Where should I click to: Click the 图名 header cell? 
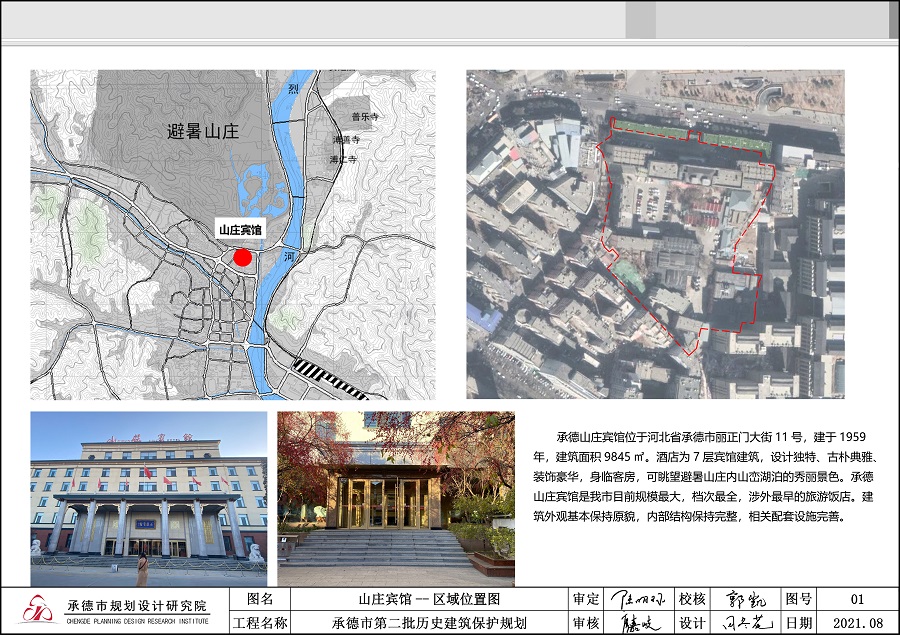point(259,600)
